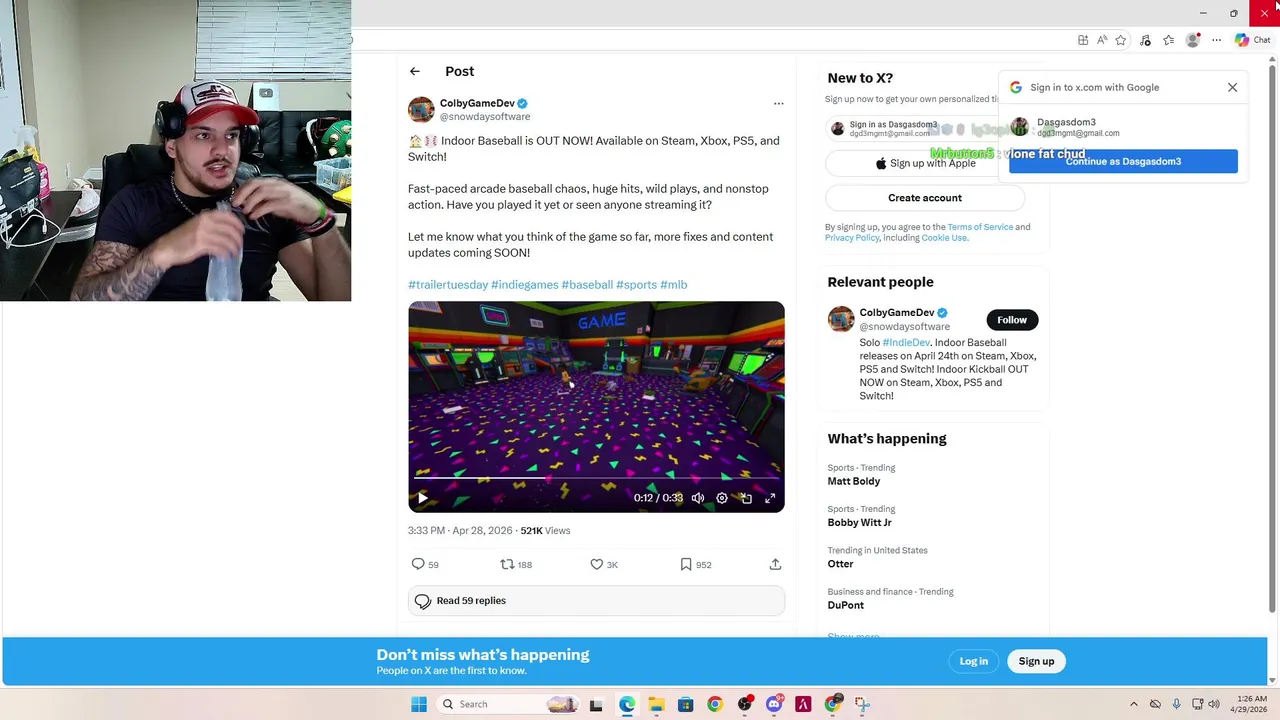The height and width of the screenshot is (720, 1280).
Task: Read 59 replies button
Action: coord(596,601)
